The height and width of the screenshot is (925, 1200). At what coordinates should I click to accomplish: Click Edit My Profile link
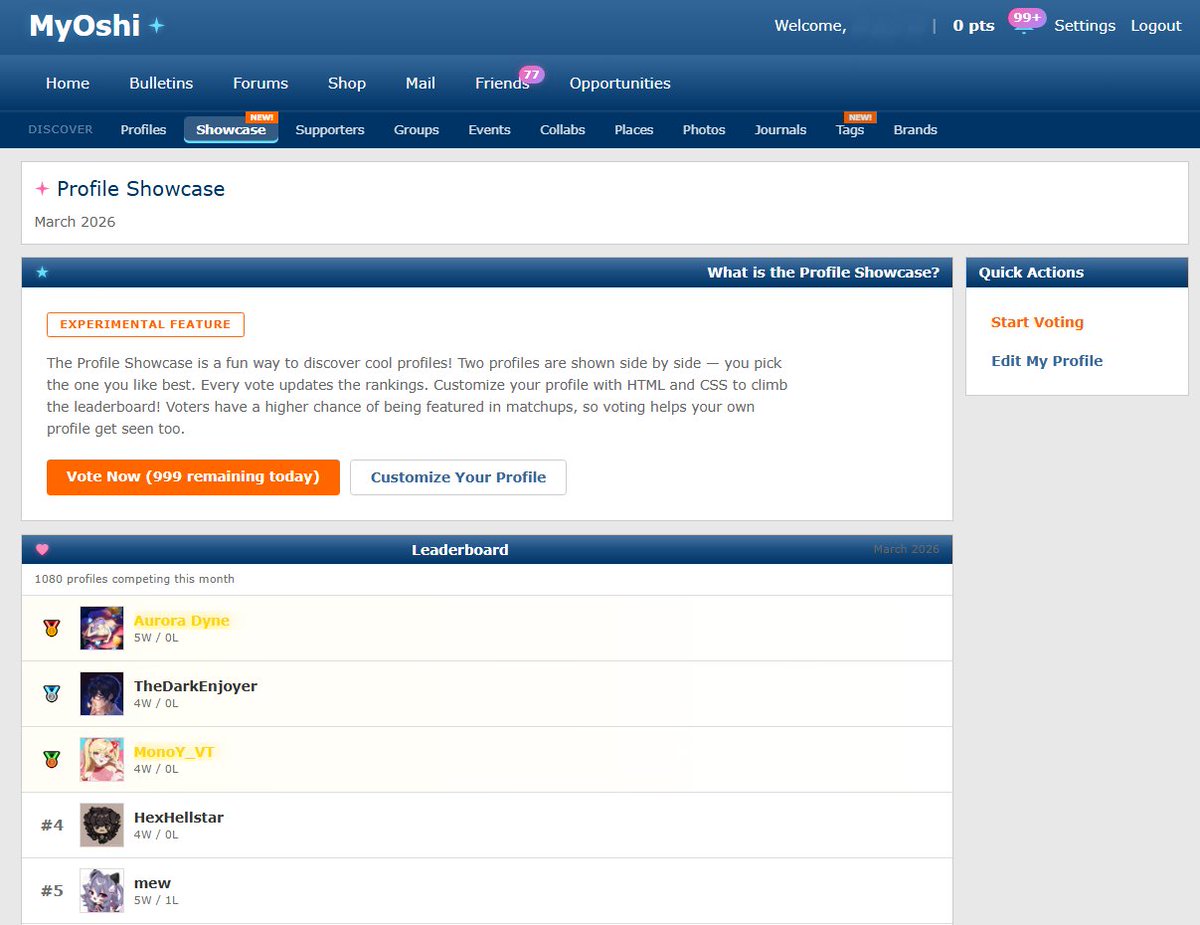(x=1047, y=361)
